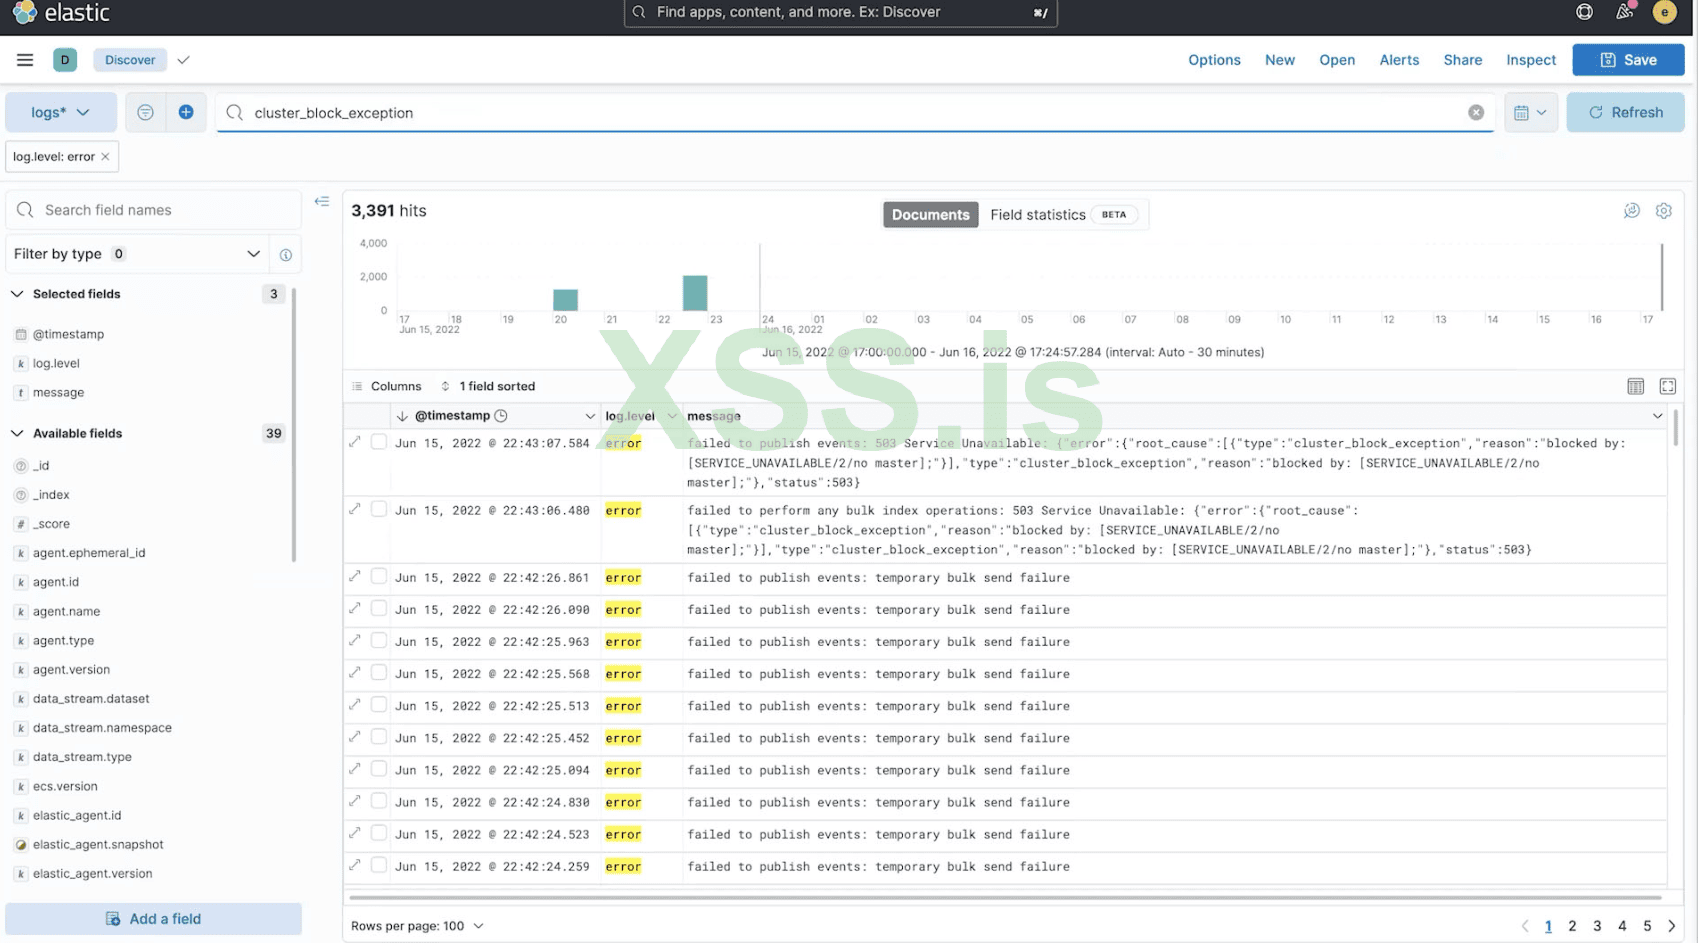Select the 22:42:26.861 row checkbox
Screen dimensions: 1698x943
(379, 576)
